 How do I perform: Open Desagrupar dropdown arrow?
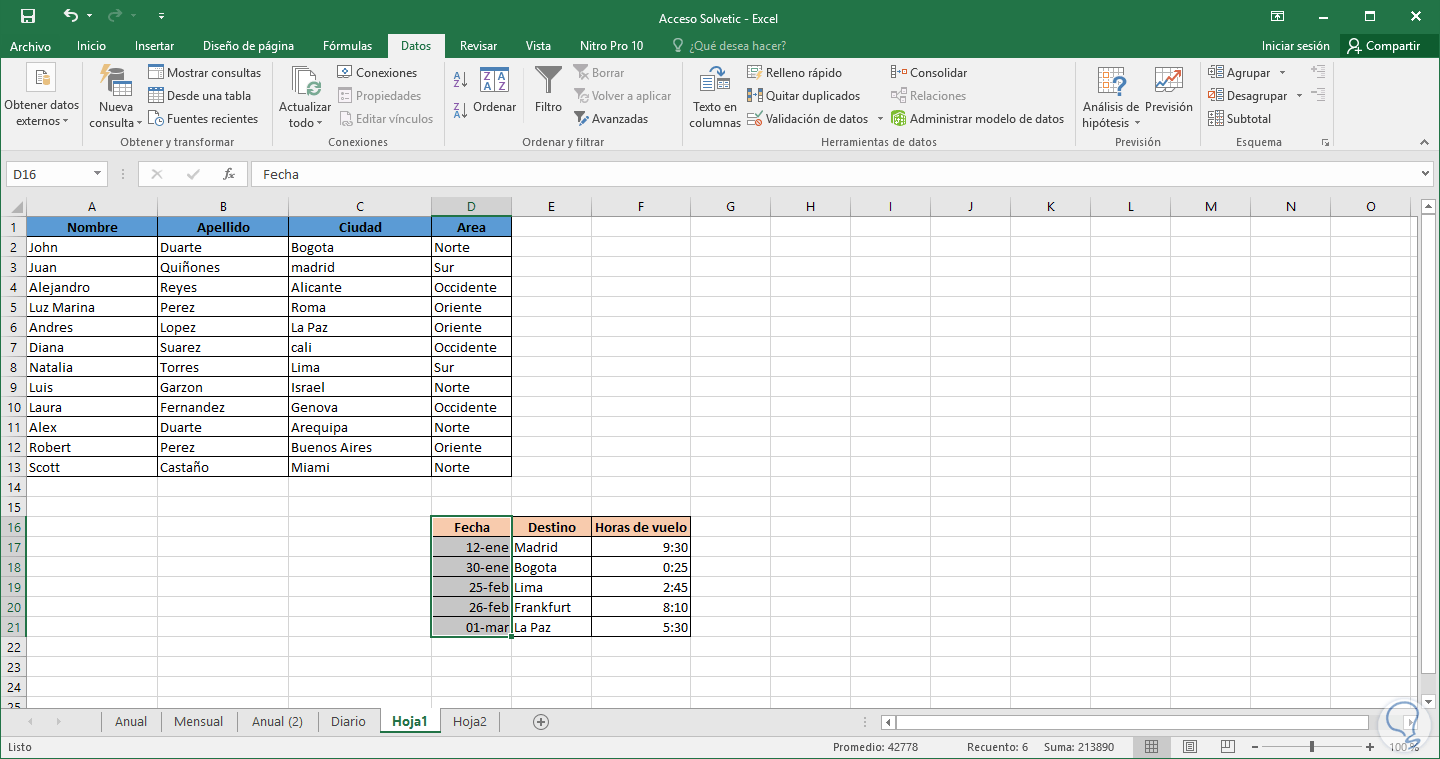1299,96
